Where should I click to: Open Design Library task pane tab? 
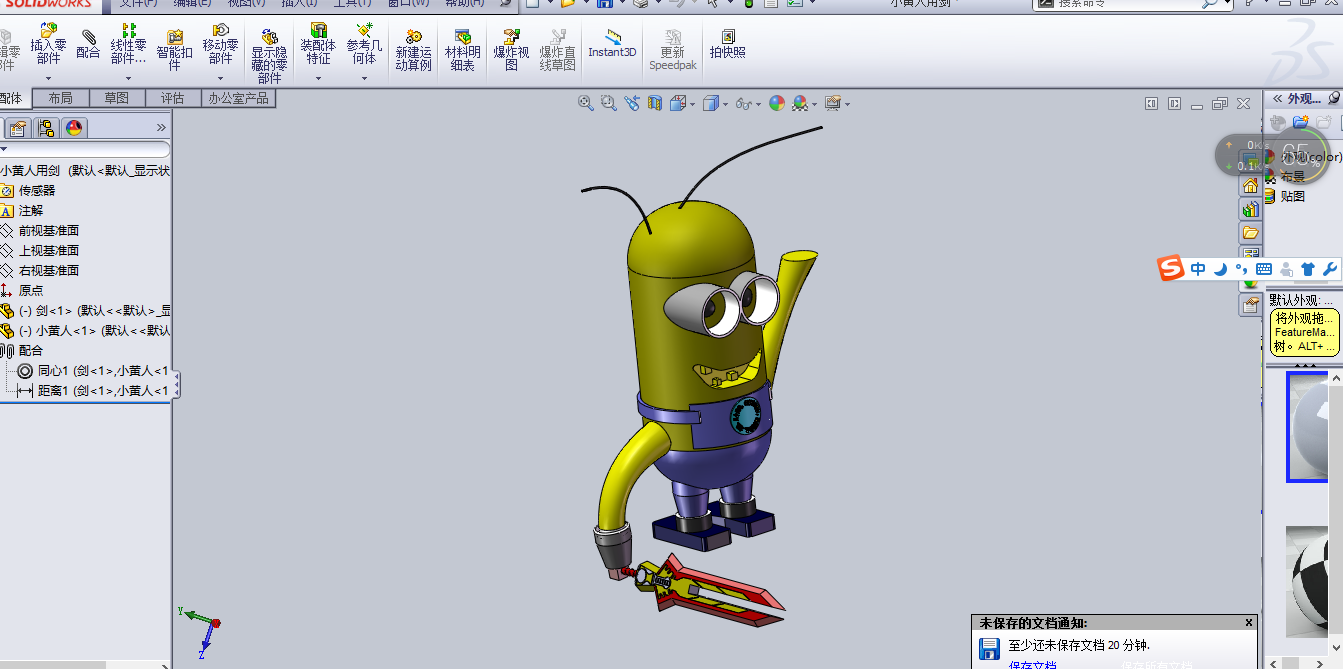(x=1250, y=209)
